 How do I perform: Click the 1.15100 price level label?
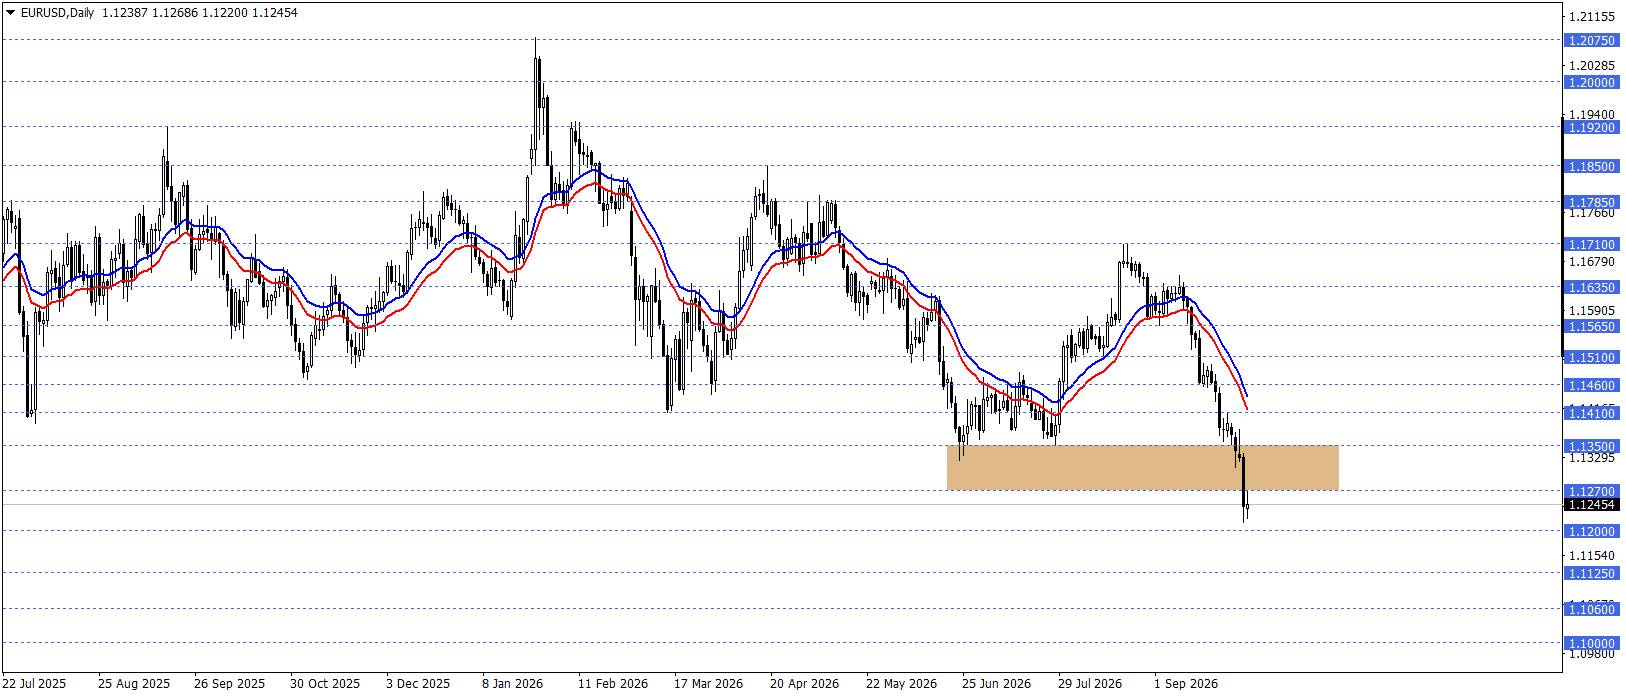1591,358
